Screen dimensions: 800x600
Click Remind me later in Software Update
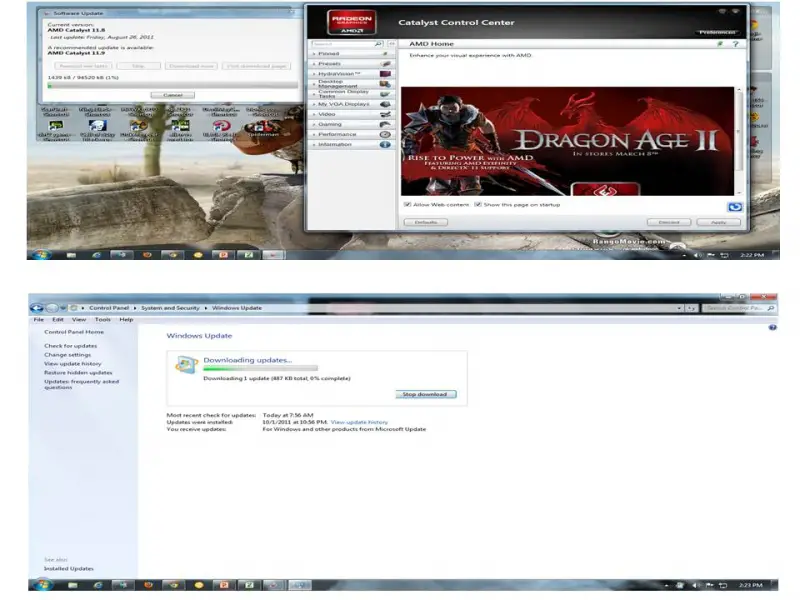click(83, 66)
